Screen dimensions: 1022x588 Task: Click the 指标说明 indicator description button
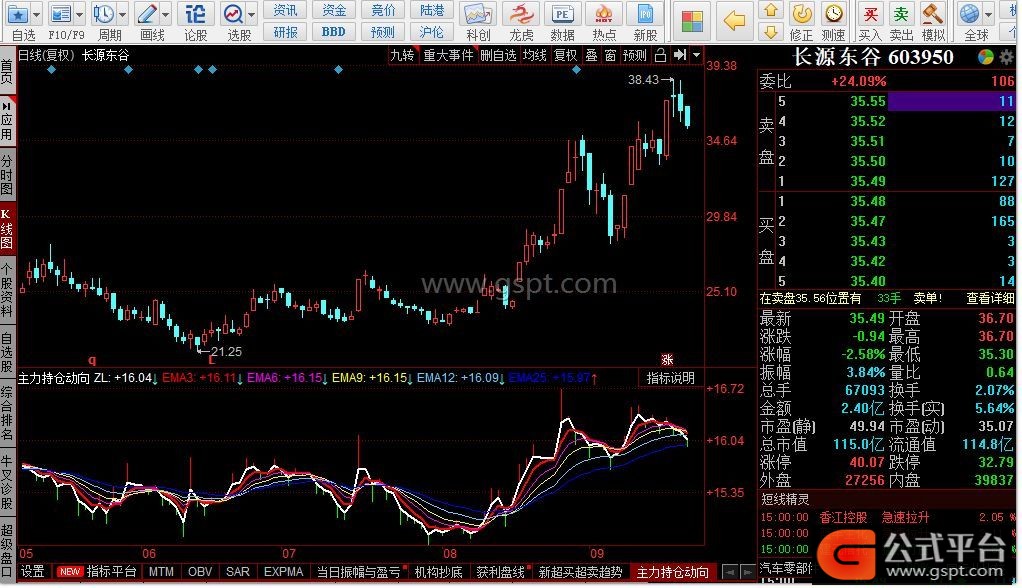(670, 378)
